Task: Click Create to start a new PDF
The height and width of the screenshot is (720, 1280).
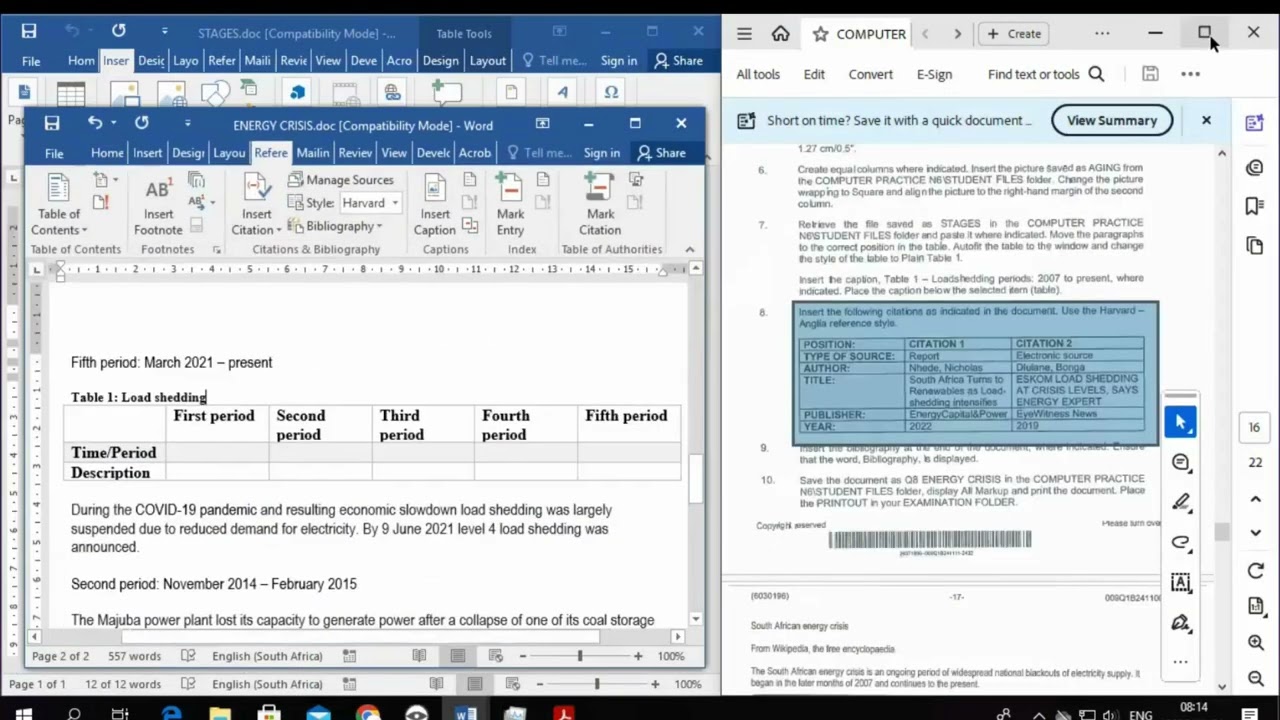Action: coord(1014,34)
